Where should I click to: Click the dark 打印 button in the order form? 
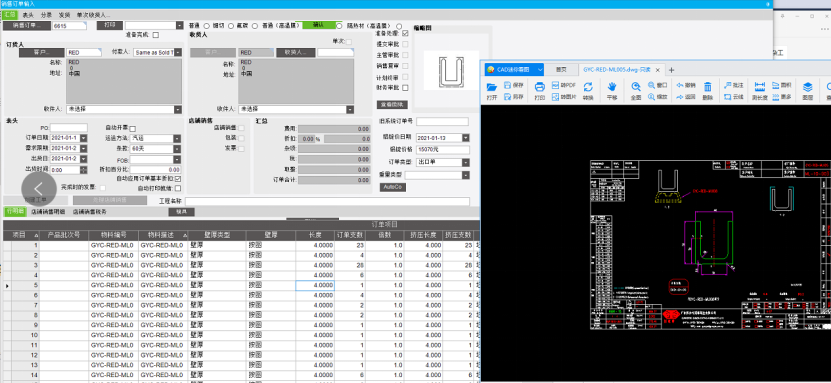click(110, 25)
